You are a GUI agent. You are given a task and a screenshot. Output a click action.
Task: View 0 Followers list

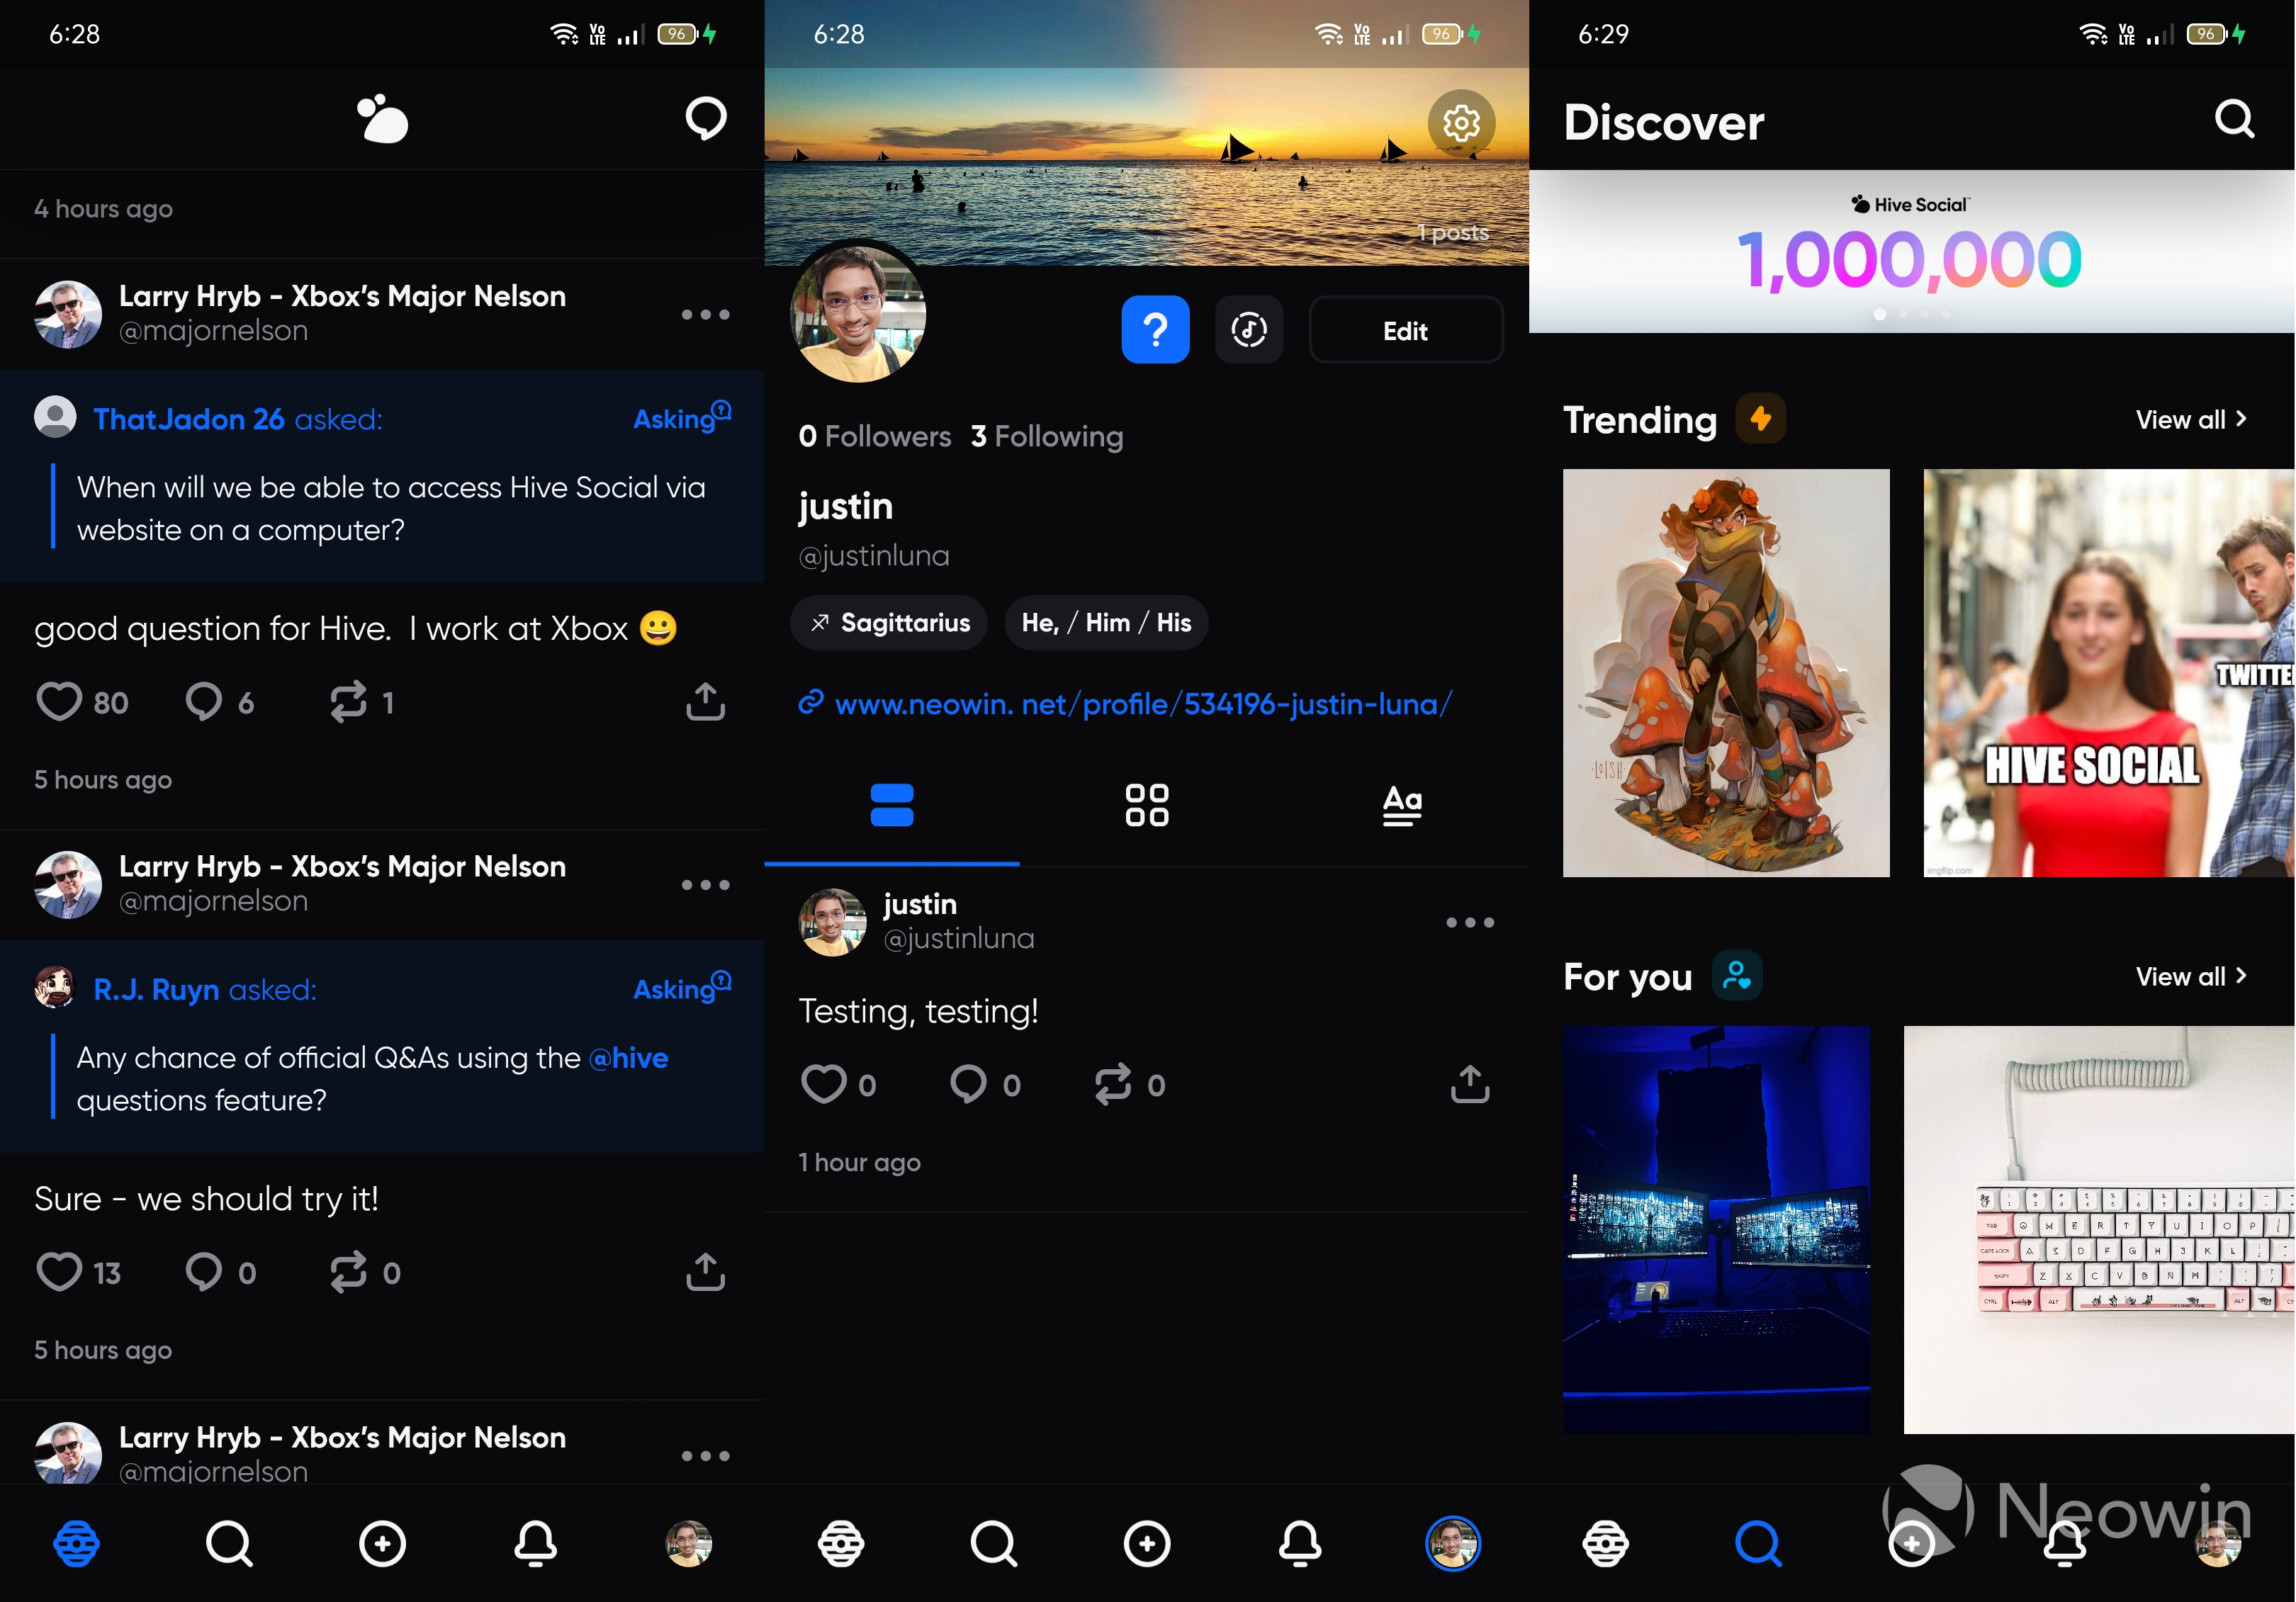(x=874, y=436)
